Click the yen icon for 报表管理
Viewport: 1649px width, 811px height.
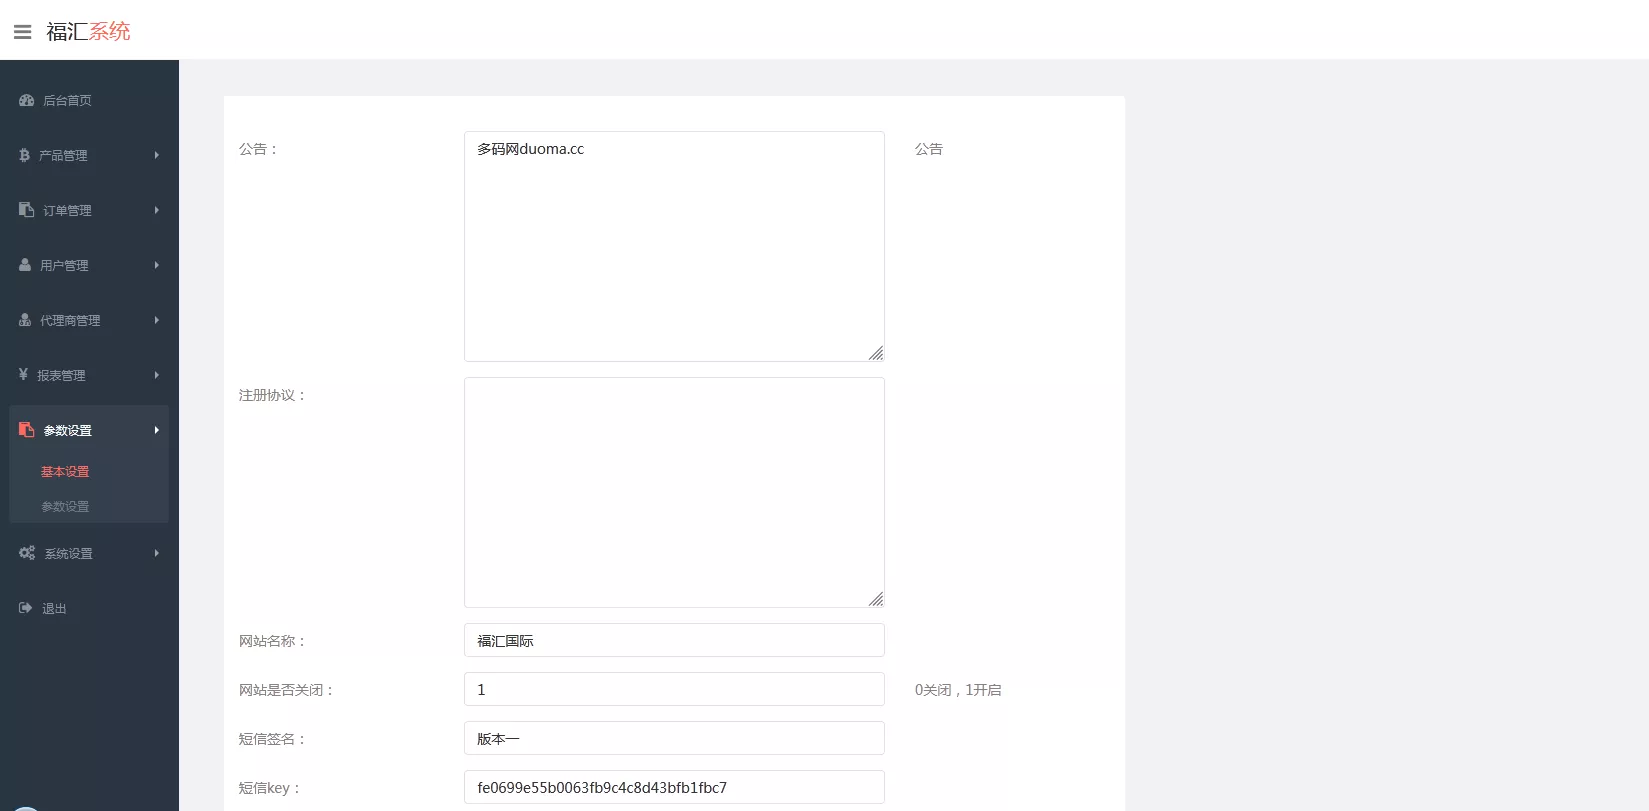click(23, 374)
